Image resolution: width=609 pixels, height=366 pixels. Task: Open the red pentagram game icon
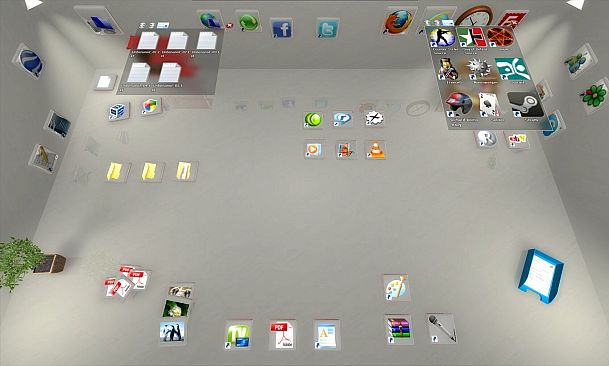click(x=500, y=37)
